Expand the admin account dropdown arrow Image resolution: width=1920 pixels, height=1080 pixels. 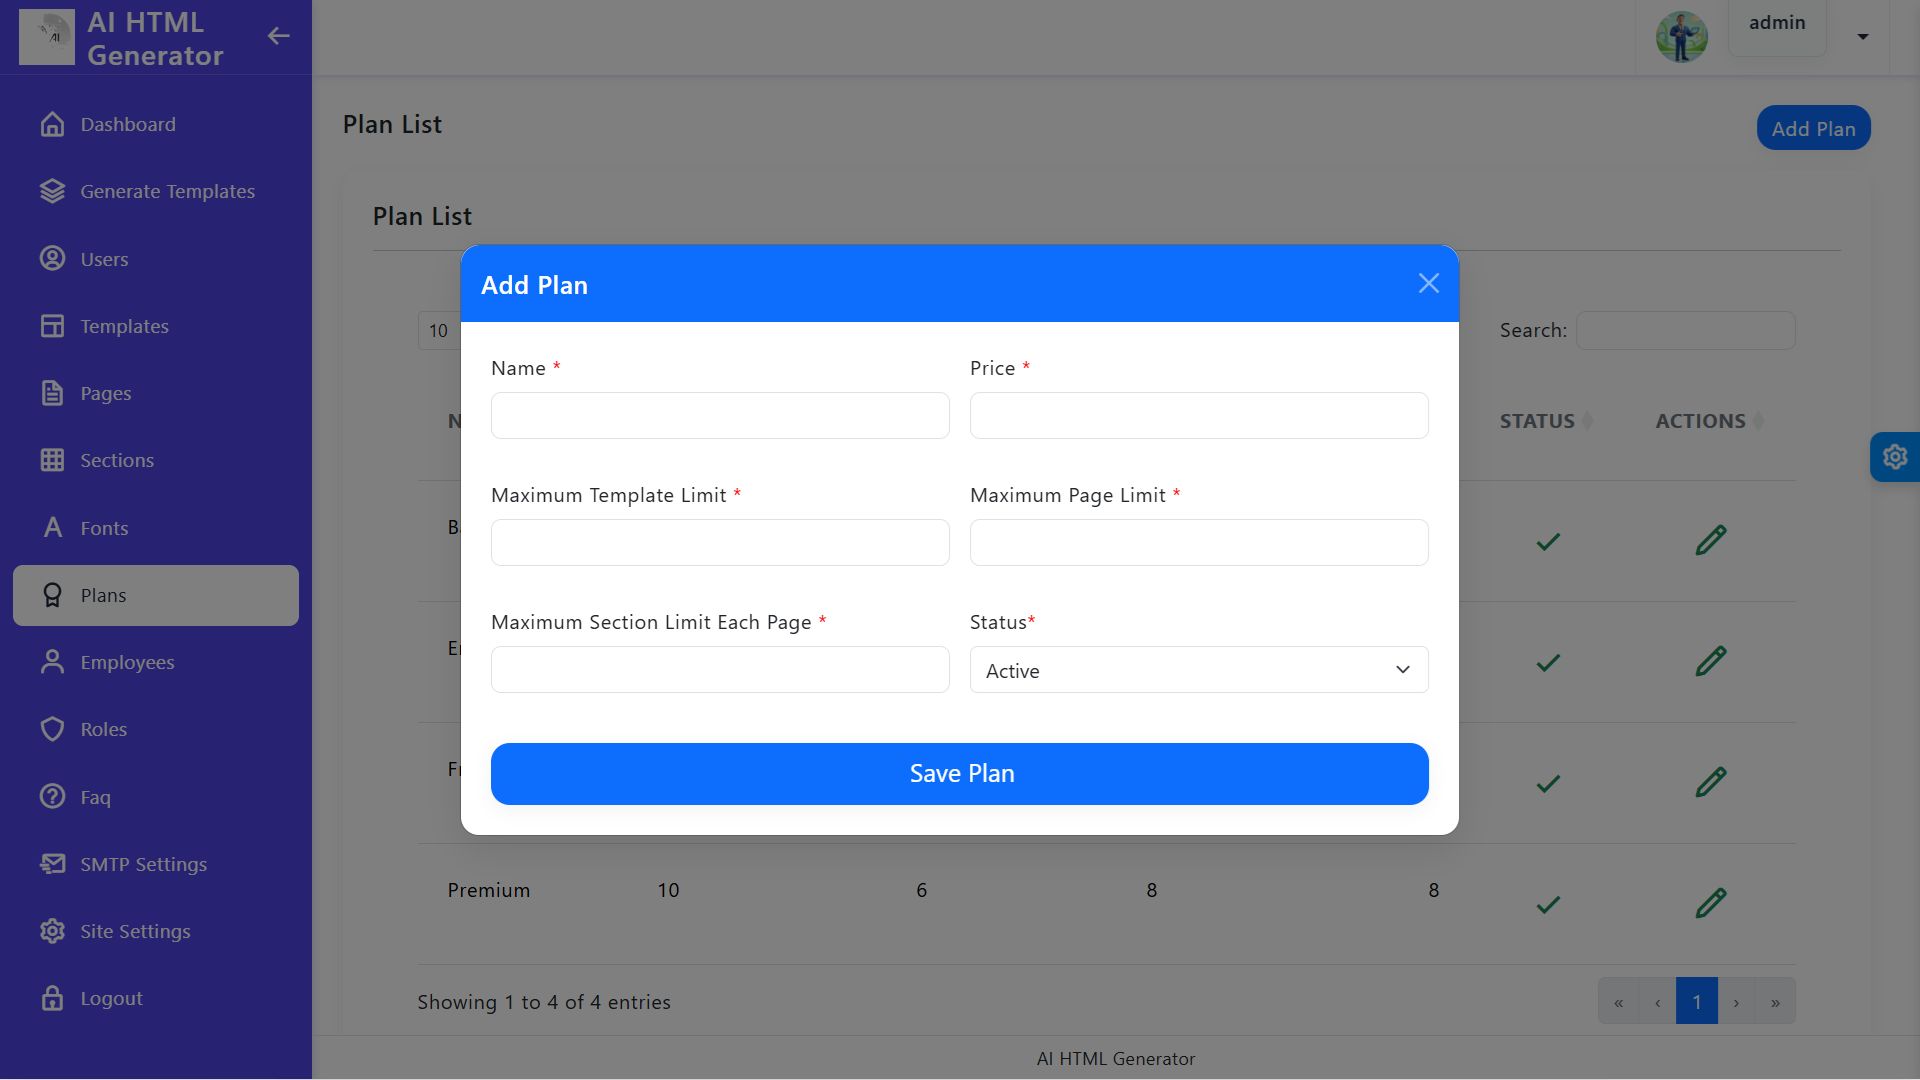(1862, 37)
